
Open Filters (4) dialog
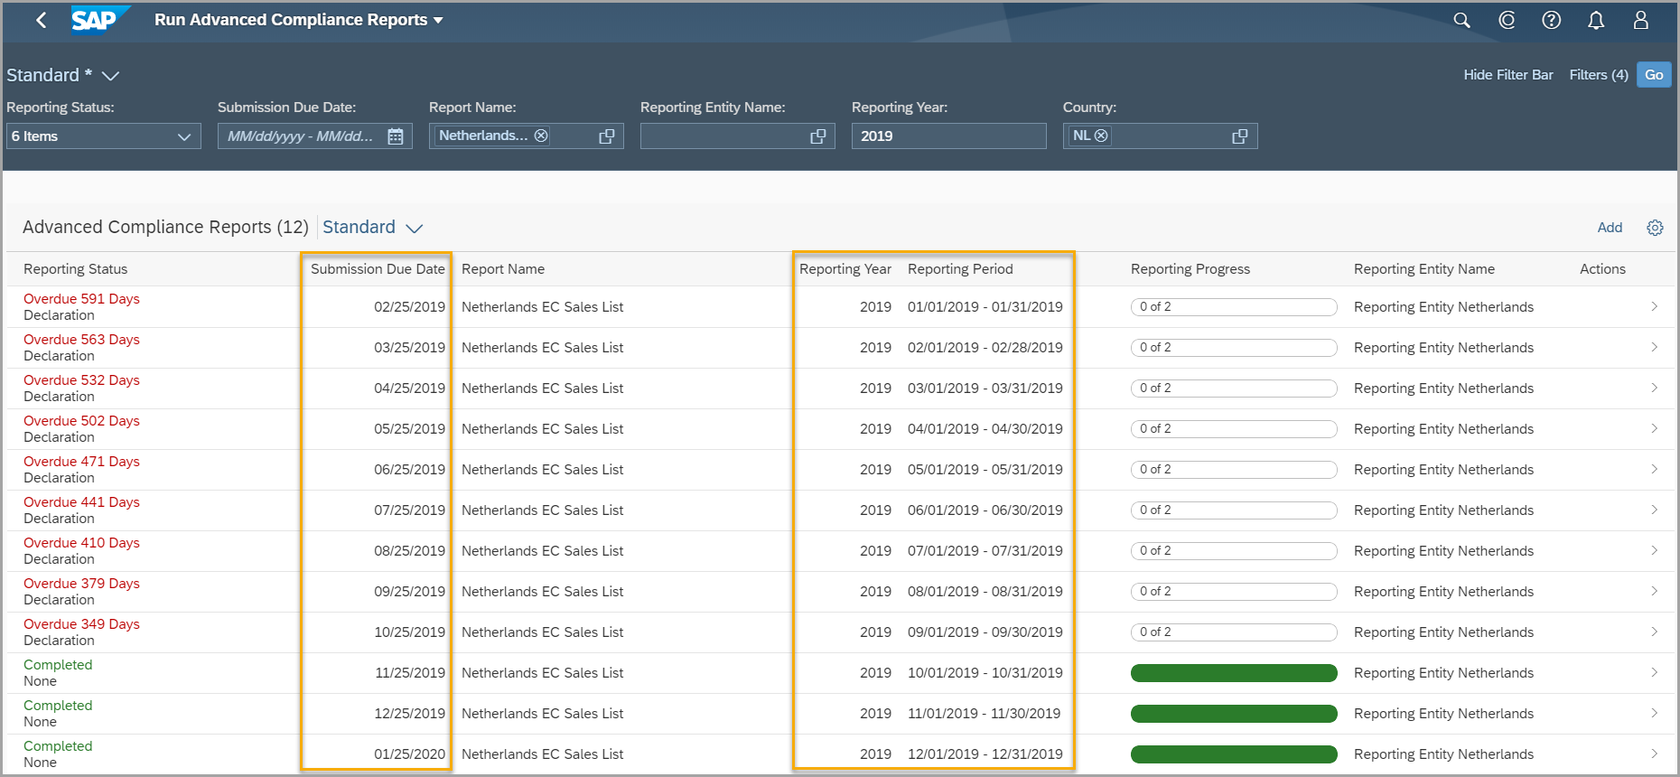click(1598, 75)
